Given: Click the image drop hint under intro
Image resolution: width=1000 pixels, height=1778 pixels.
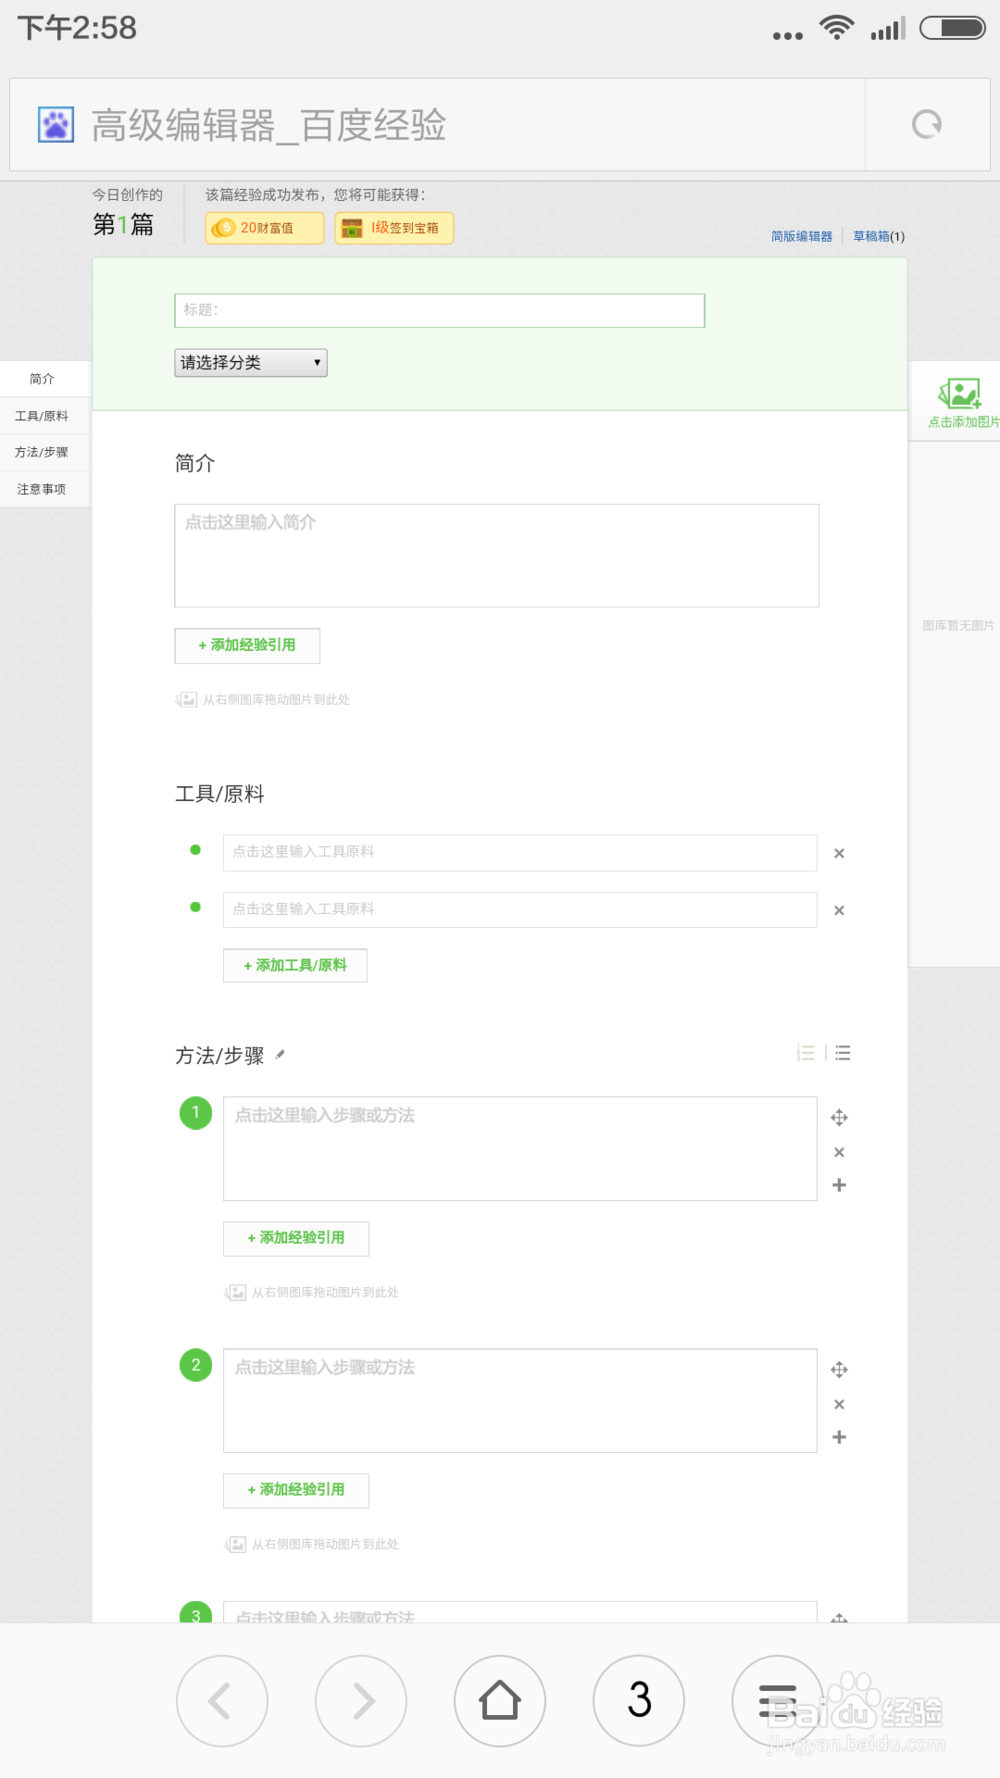Looking at the screenshot, I should 263,700.
